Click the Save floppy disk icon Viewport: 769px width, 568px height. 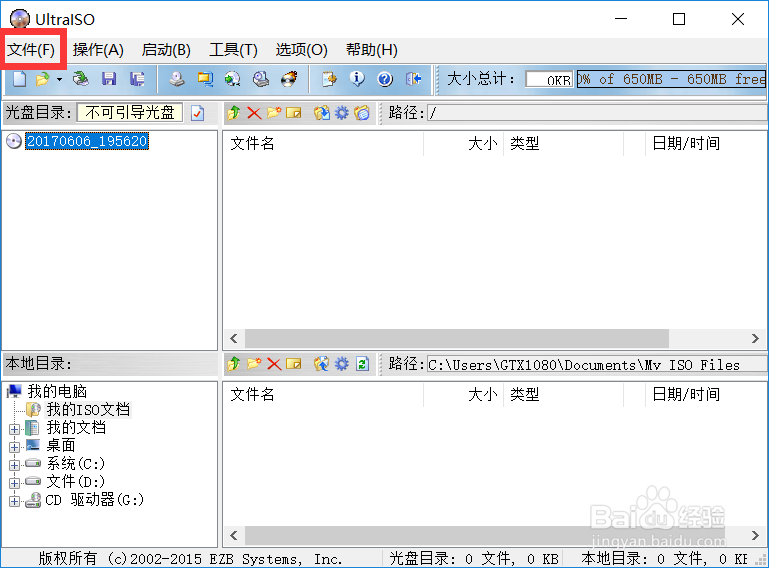[109, 79]
